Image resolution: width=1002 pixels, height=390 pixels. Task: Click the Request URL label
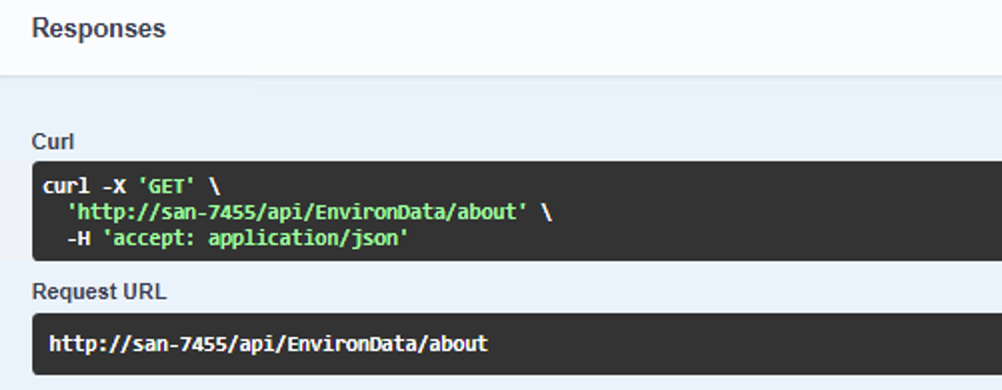pos(99,292)
